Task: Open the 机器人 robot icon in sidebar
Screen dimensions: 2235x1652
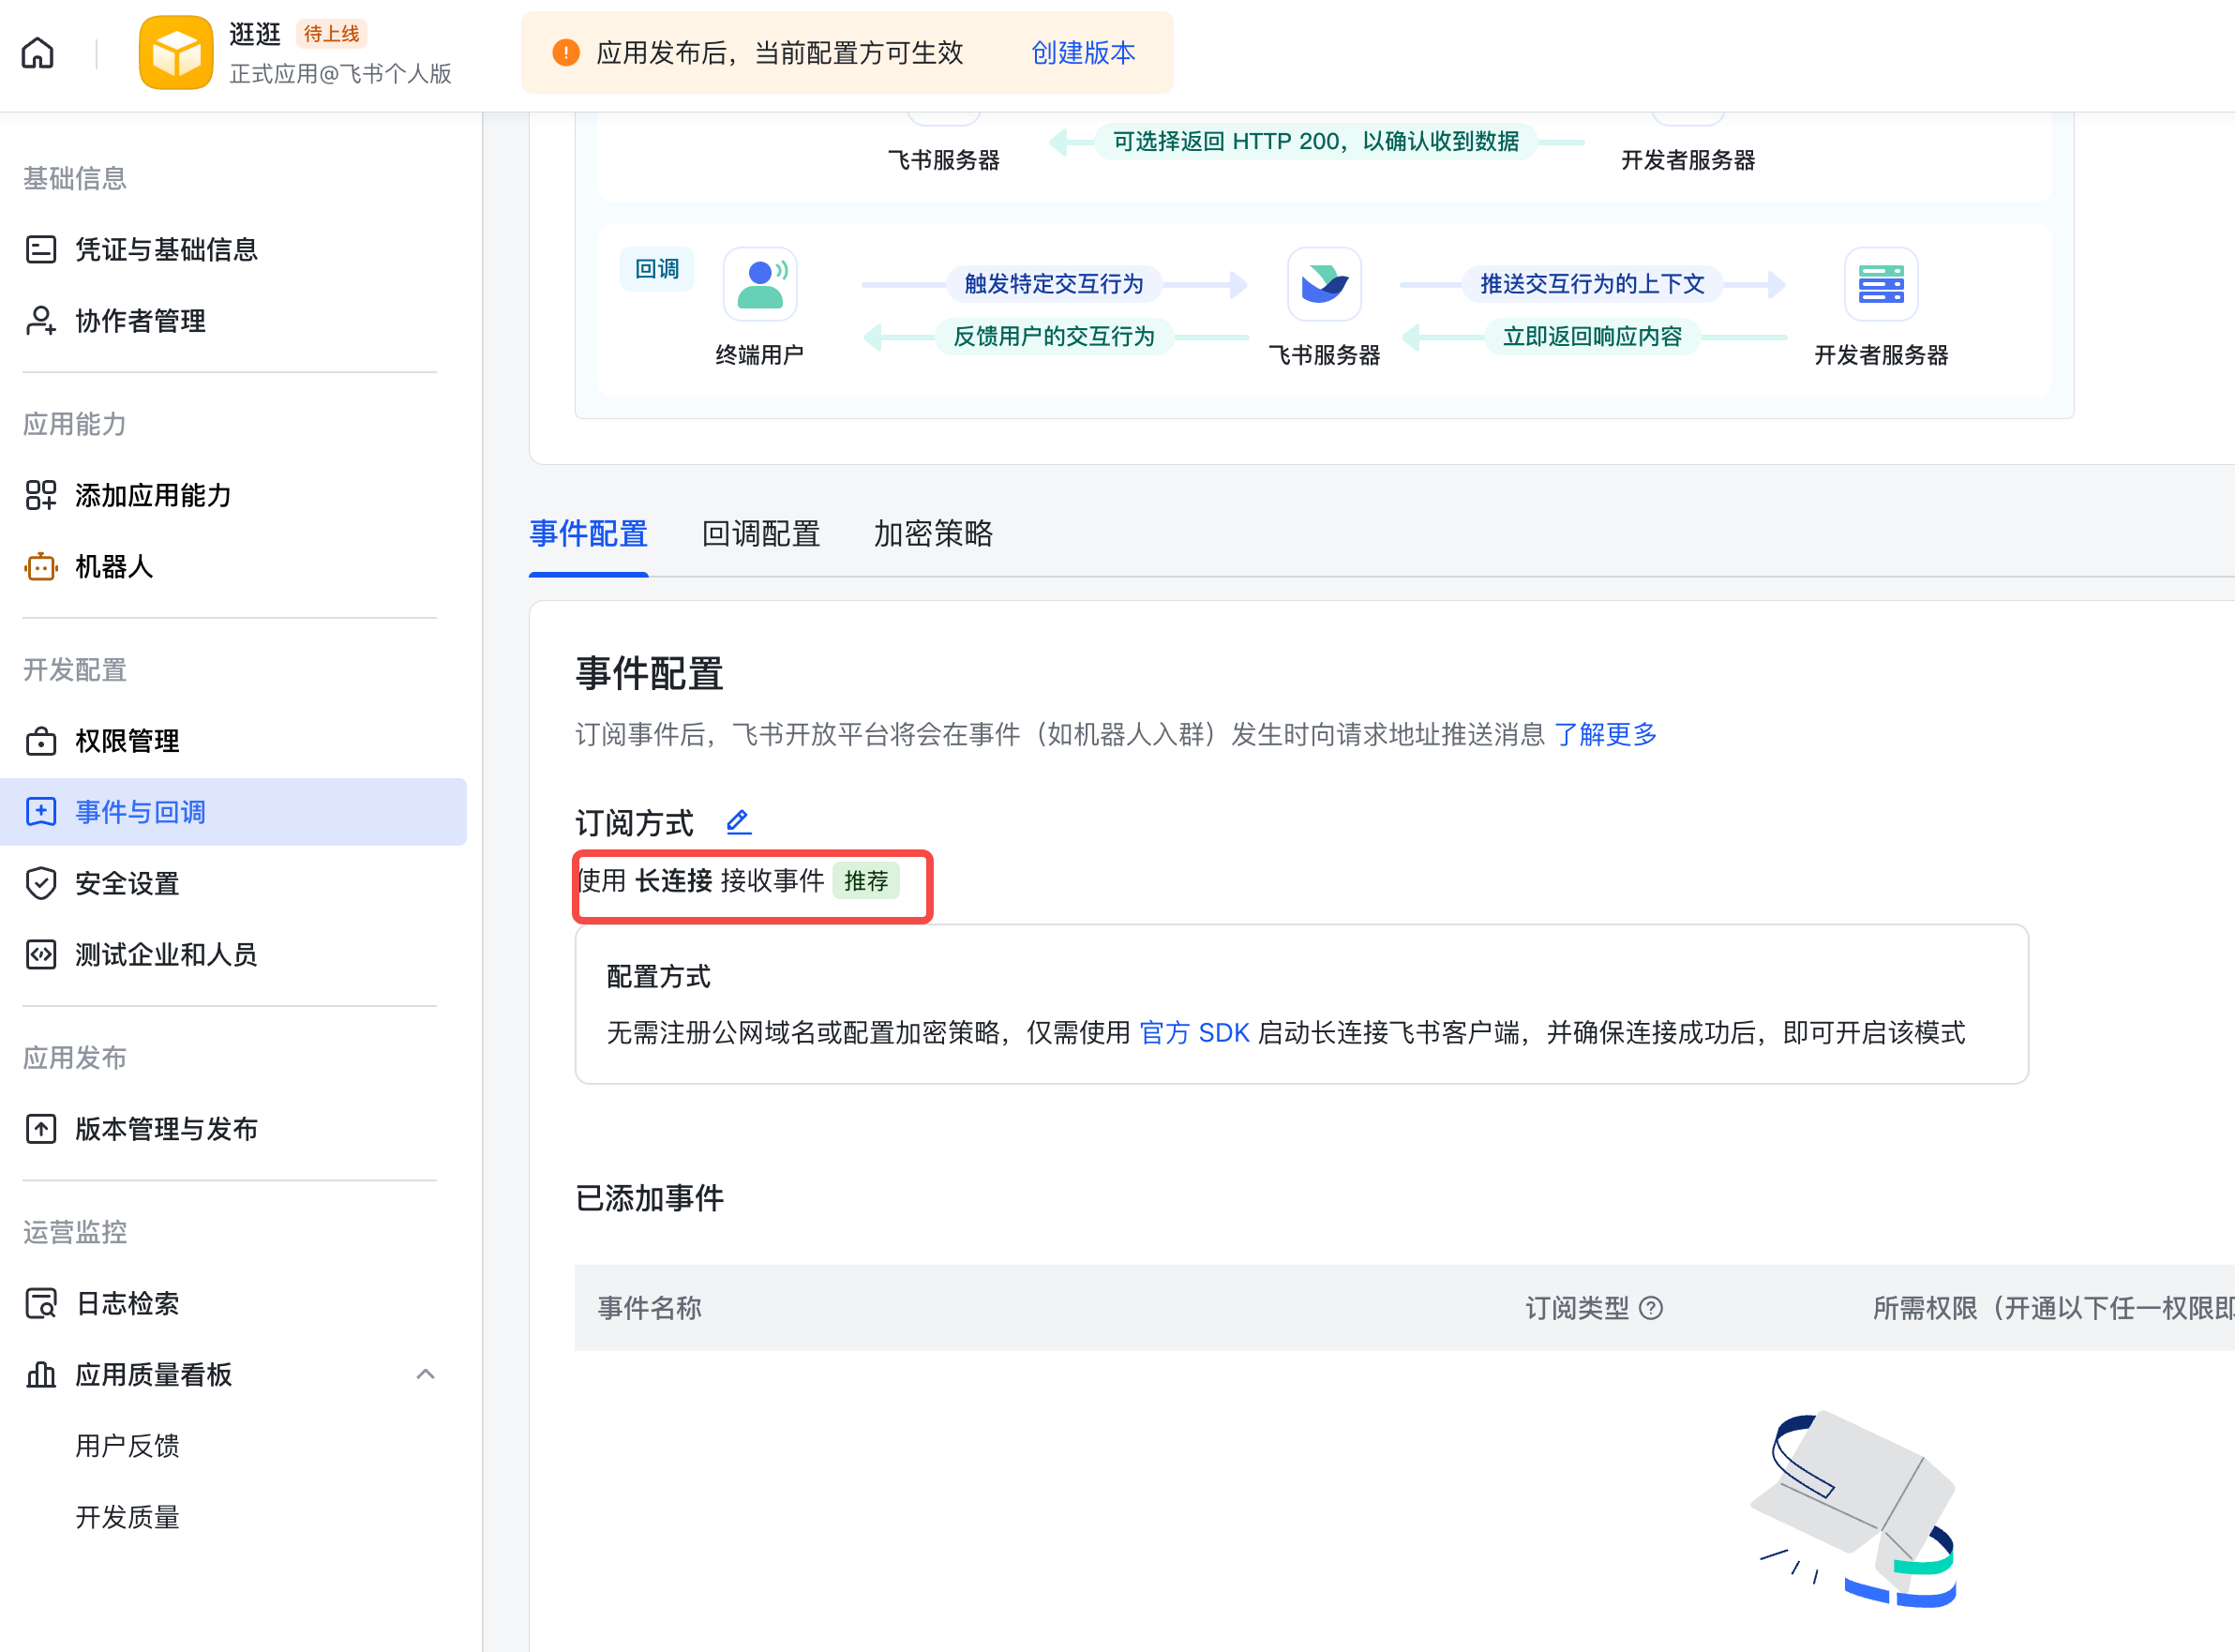Action: (40, 567)
